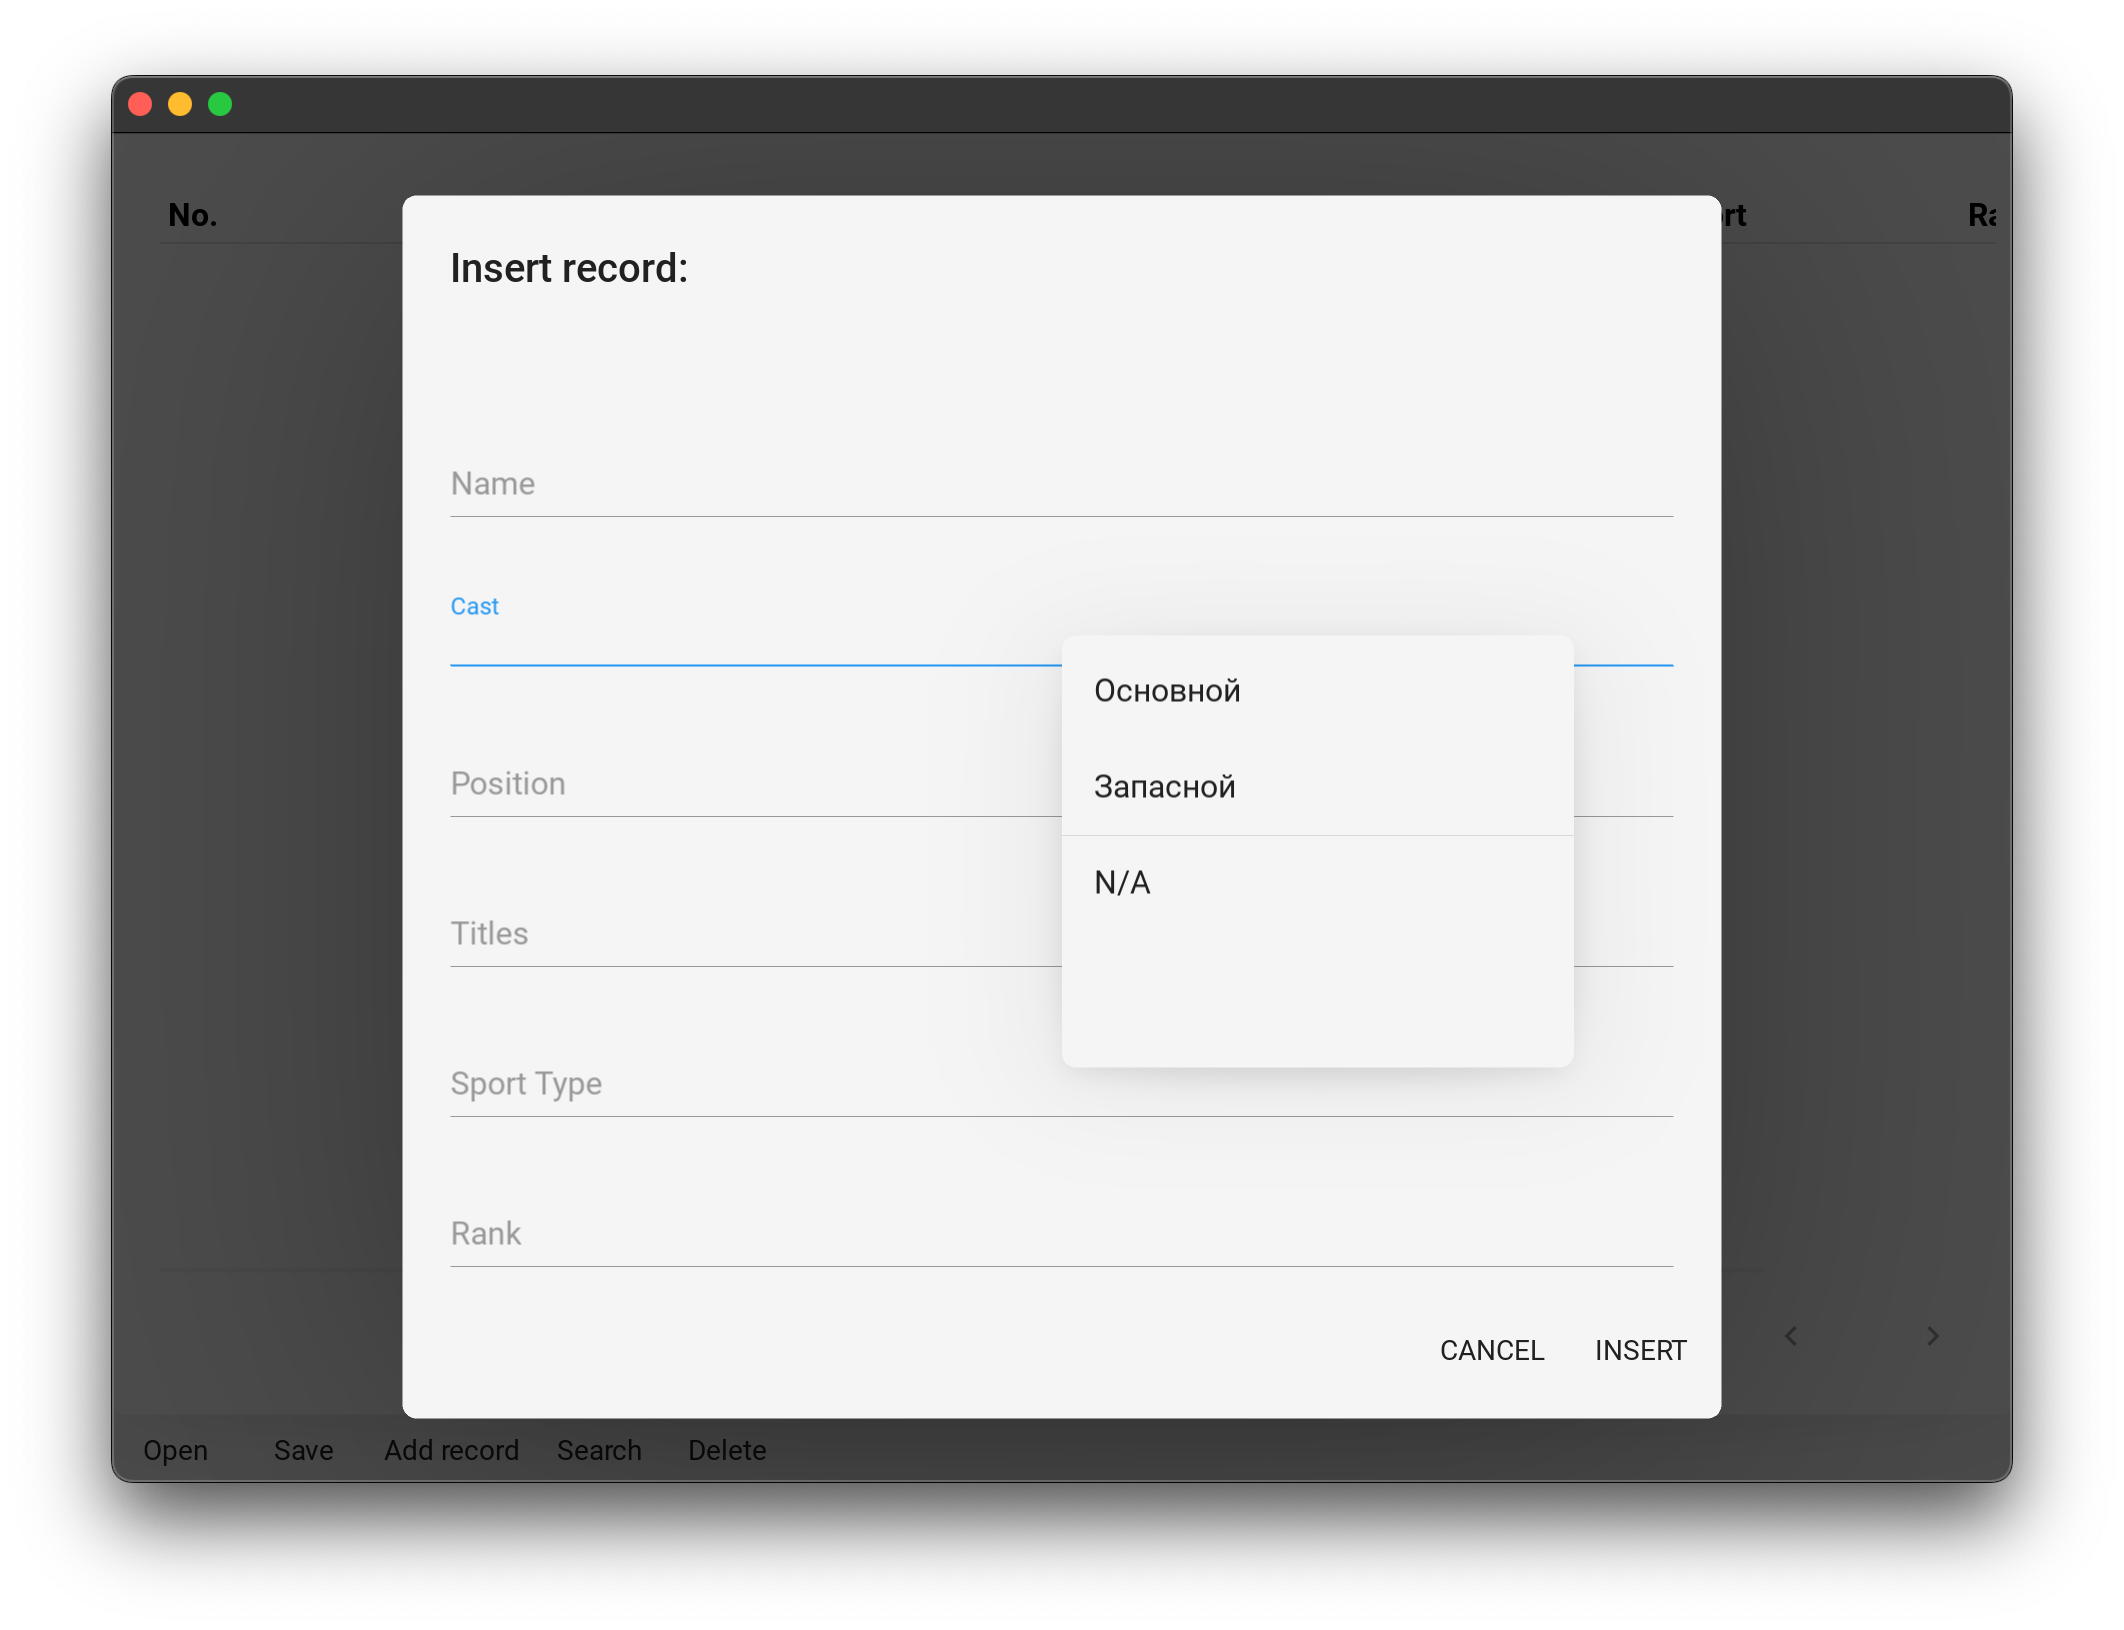
Task: Click the Position text field
Action: click(750, 785)
